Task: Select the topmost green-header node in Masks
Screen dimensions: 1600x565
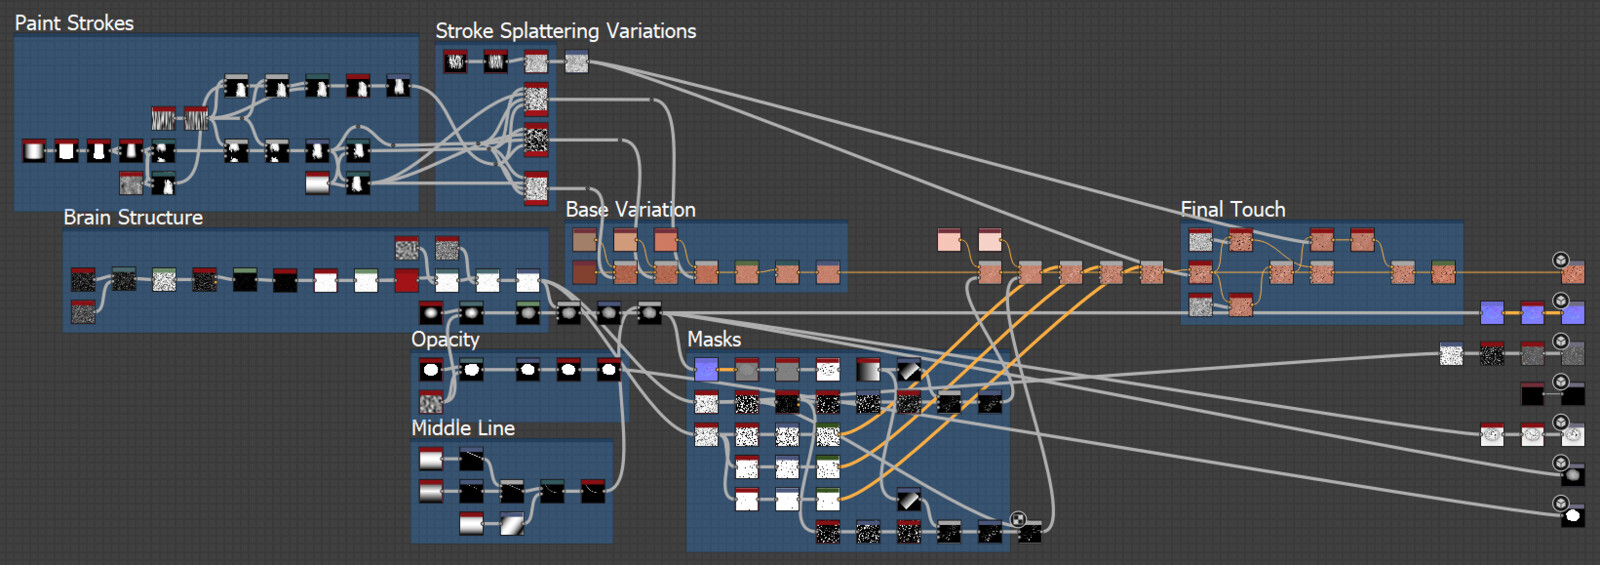Action: point(827,434)
